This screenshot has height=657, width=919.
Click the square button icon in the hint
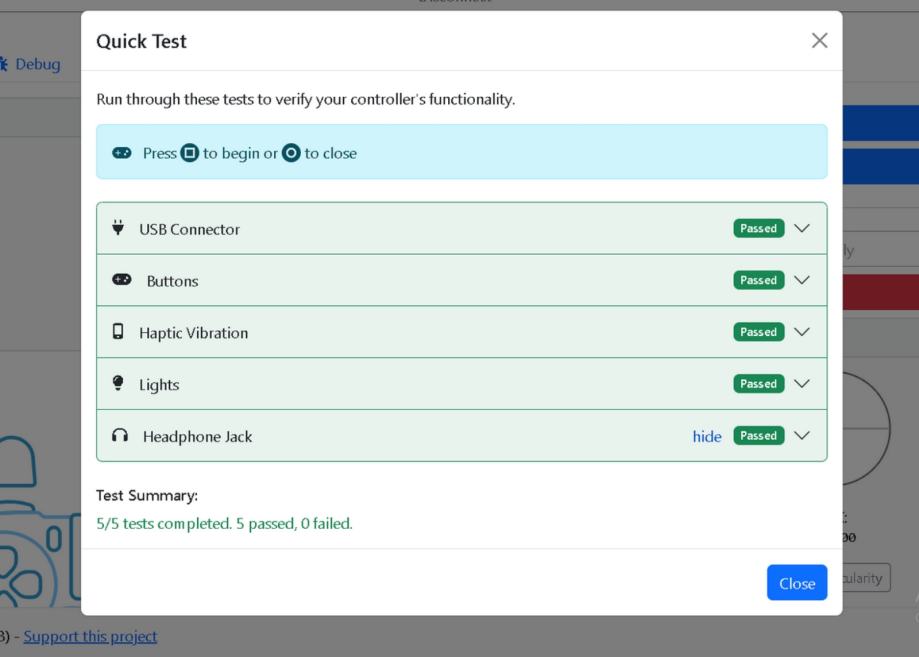pyautogui.click(x=189, y=153)
